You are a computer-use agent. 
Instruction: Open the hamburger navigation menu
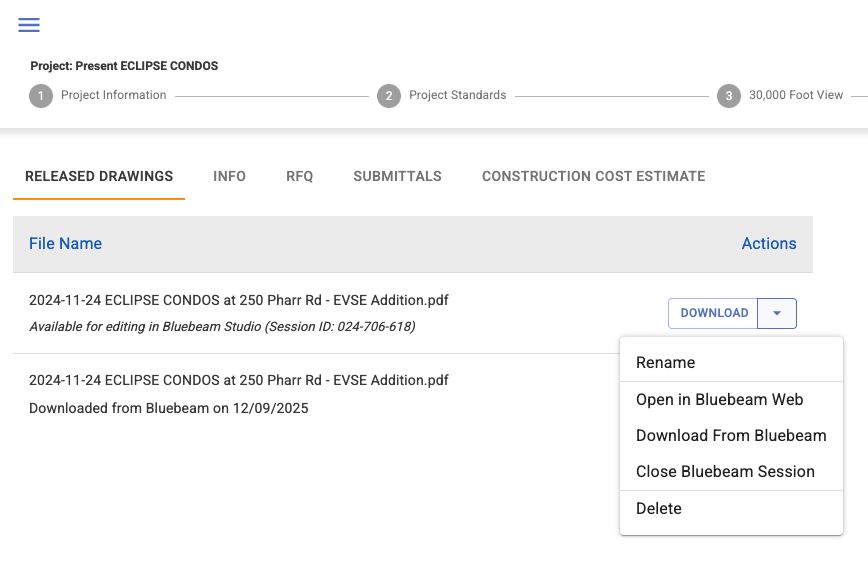pyautogui.click(x=29, y=25)
